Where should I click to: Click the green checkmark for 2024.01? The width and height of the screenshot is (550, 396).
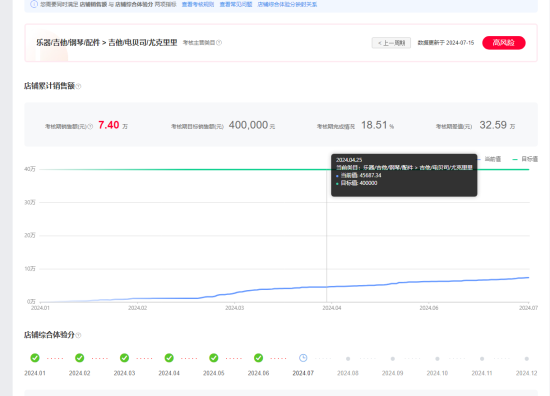pyautogui.click(x=35, y=358)
